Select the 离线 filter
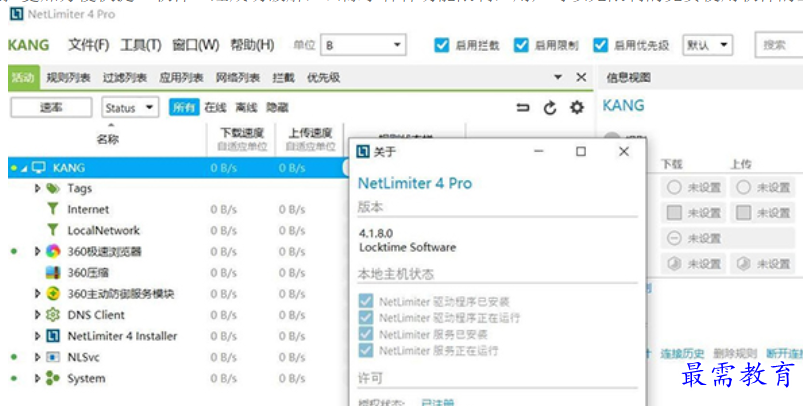Viewport: 803px width, 406px height. [x=246, y=108]
